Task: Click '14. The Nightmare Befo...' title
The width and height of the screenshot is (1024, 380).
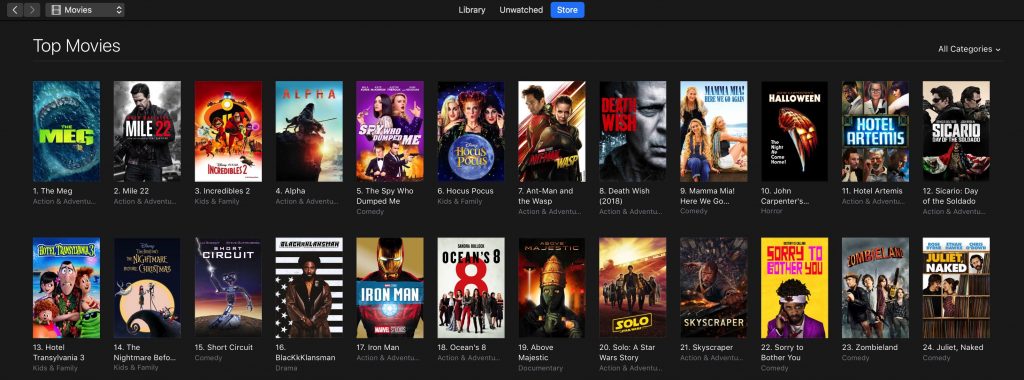Action: [146, 353]
